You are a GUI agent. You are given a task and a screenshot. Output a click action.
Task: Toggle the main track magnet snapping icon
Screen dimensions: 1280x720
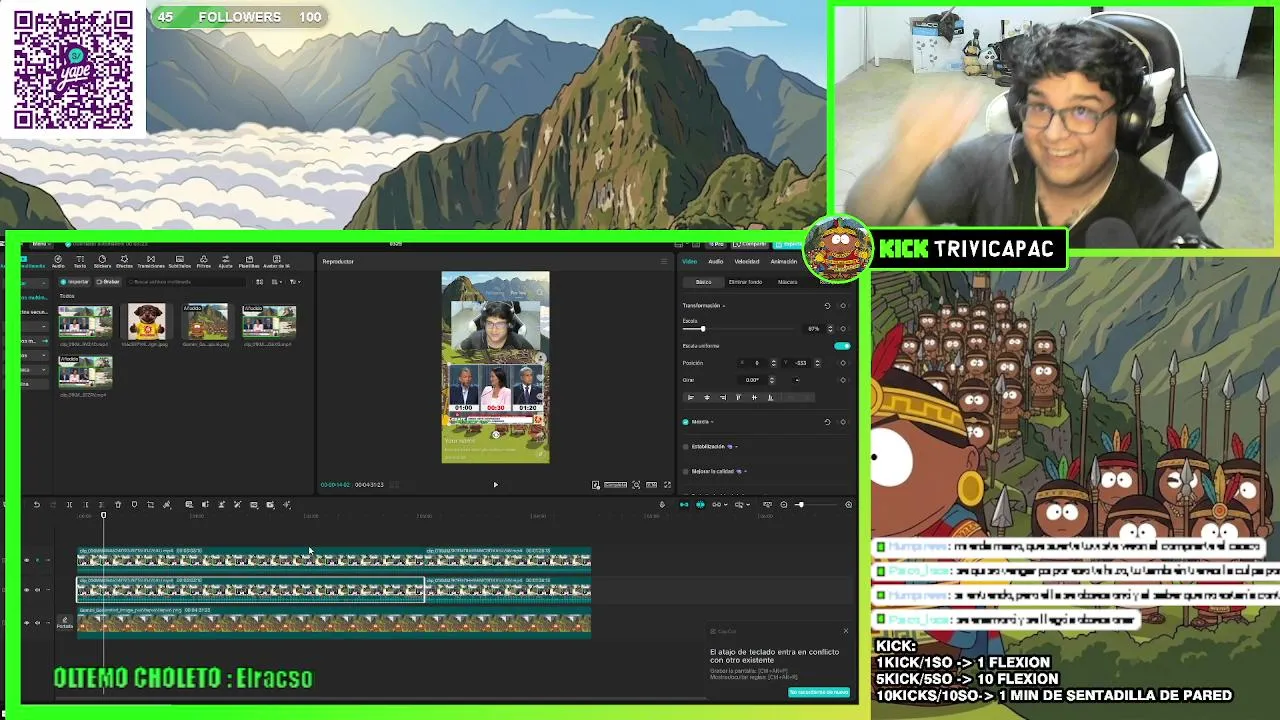click(x=684, y=504)
